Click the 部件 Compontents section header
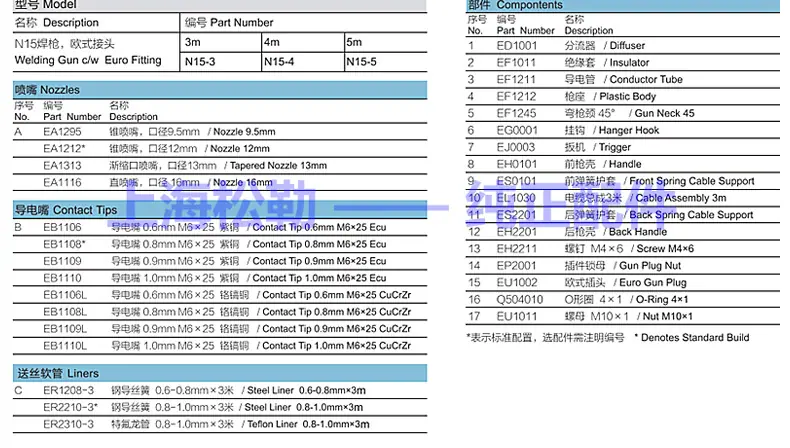 [515, 6]
